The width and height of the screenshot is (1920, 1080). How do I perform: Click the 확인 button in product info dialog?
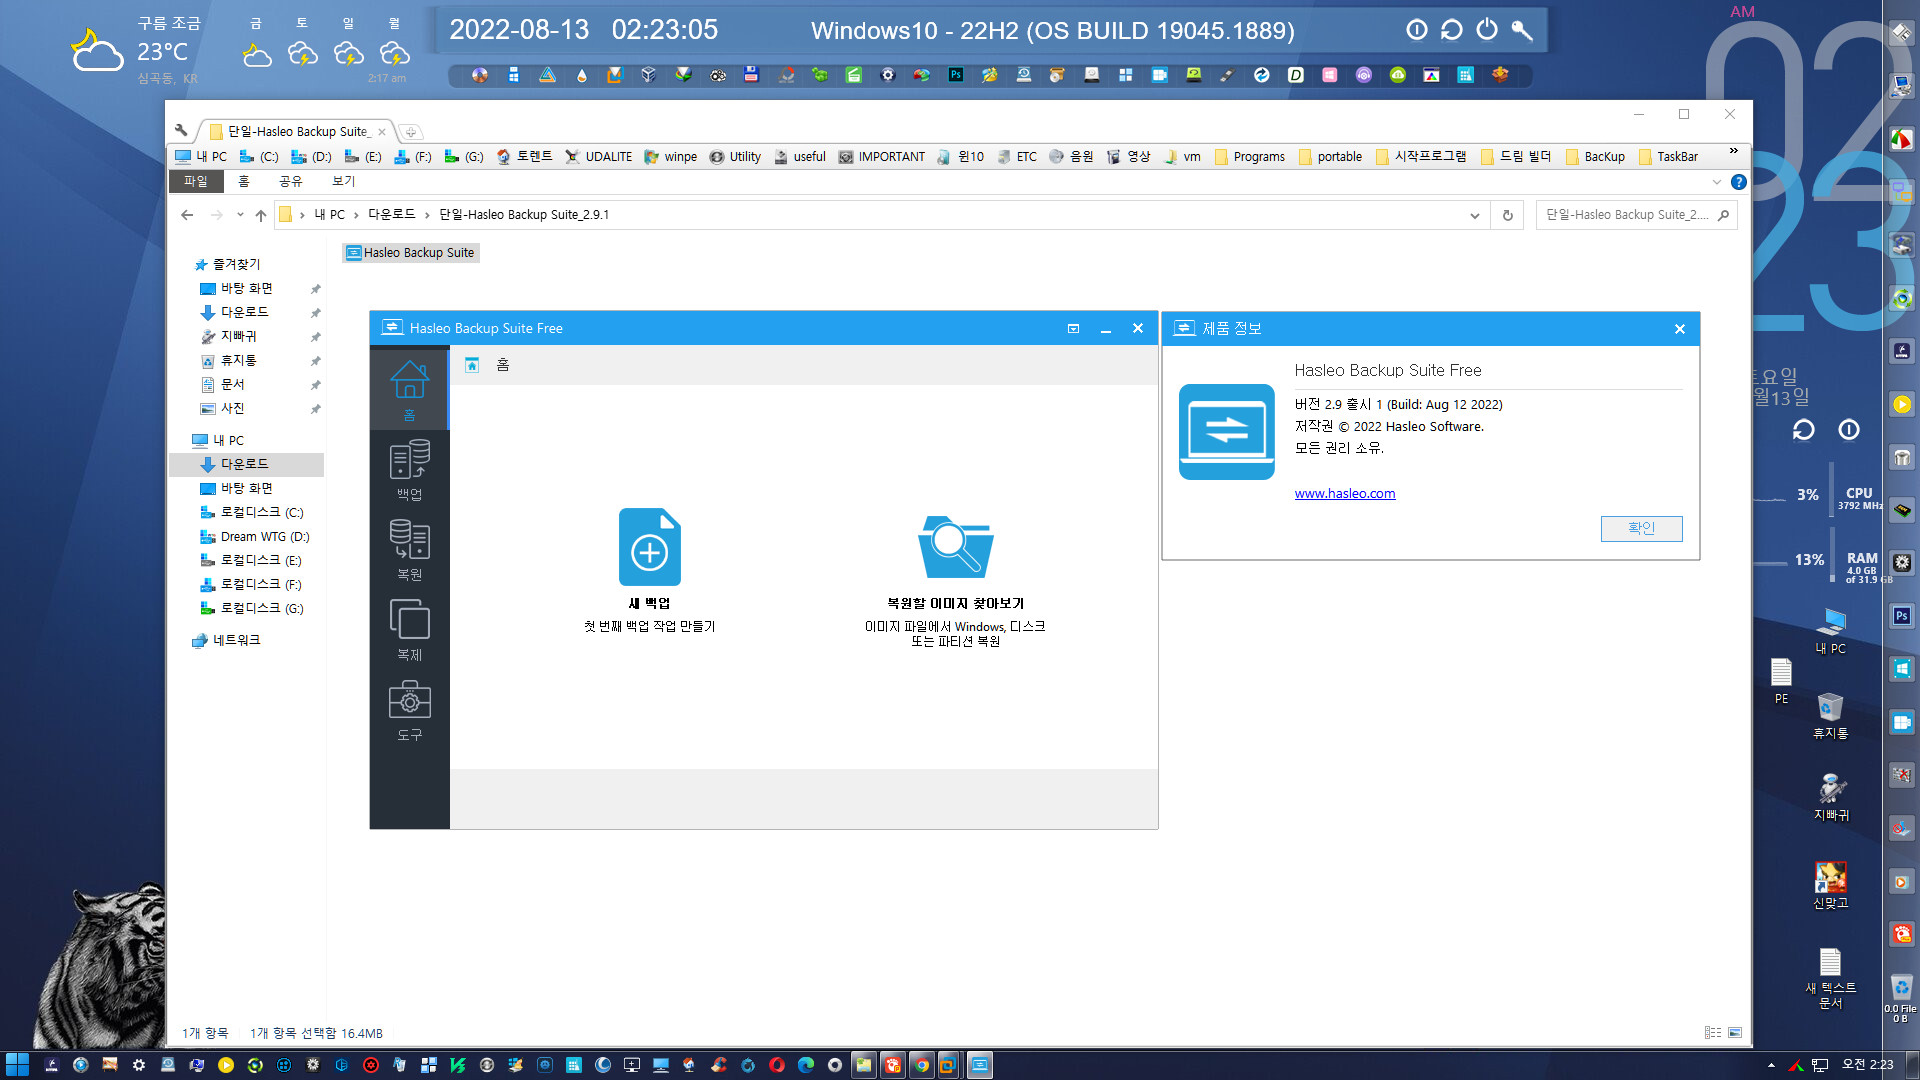1641,528
